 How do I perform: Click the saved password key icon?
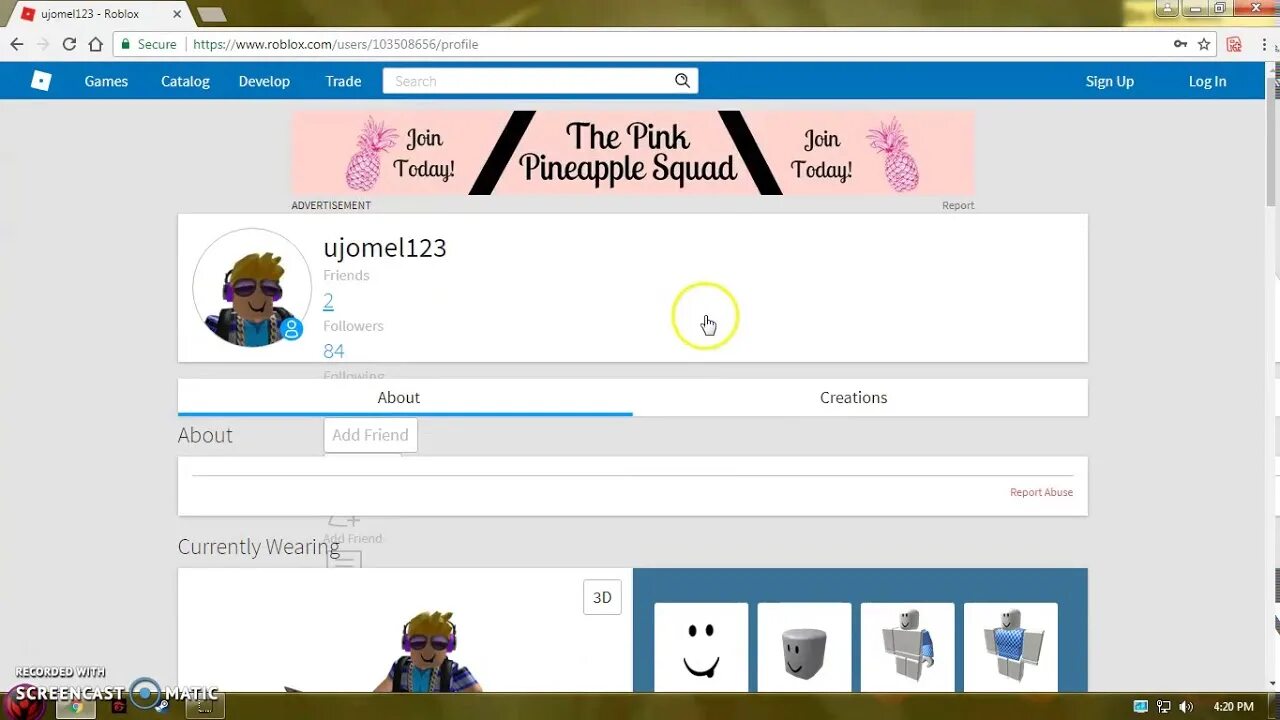(1180, 44)
